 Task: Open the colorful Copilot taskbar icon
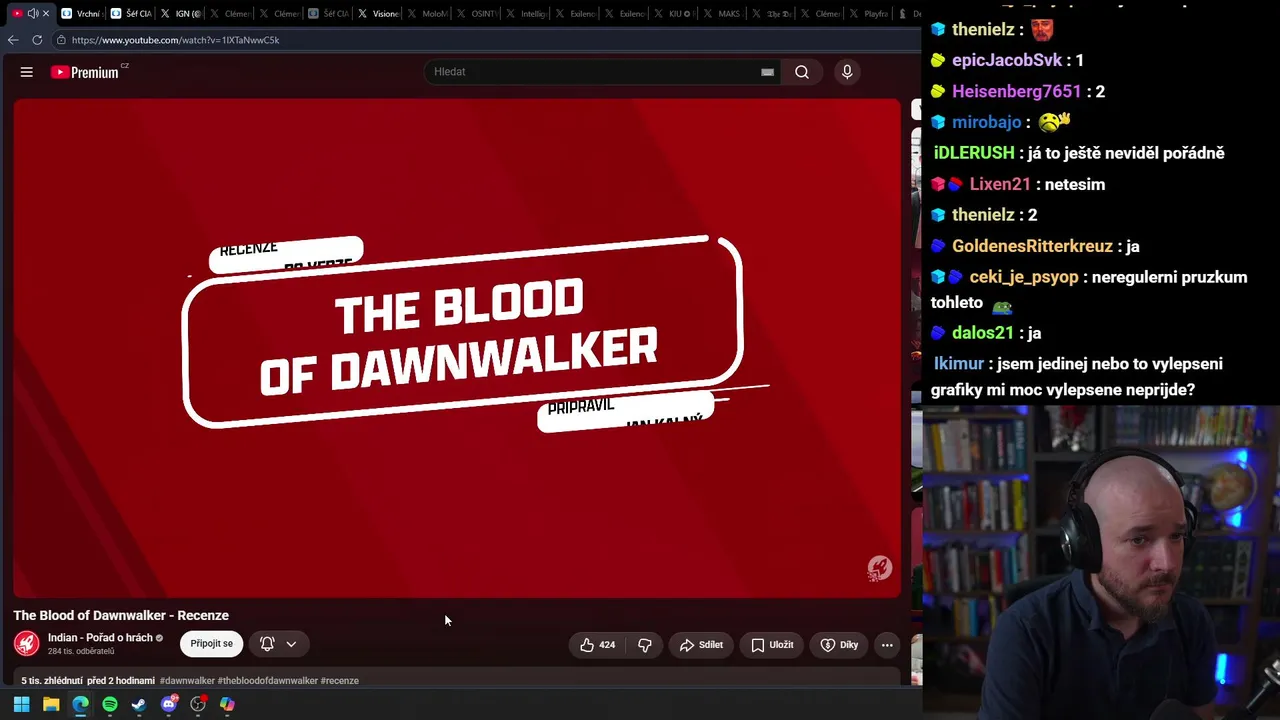(228, 704)
